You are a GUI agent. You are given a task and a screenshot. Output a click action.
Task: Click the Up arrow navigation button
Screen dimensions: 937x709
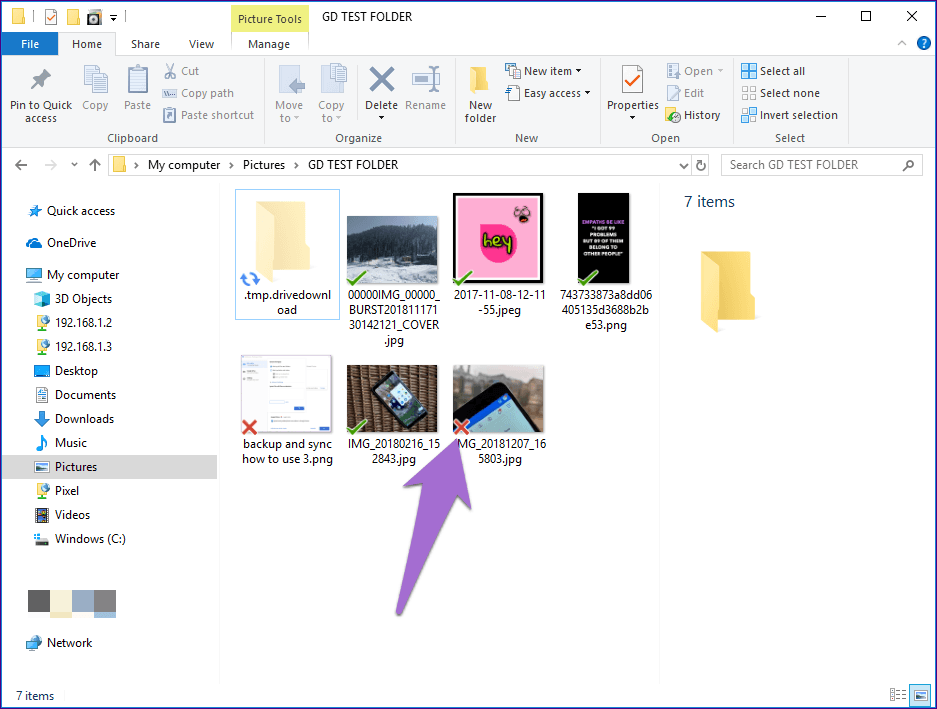(x=95, y=165)
